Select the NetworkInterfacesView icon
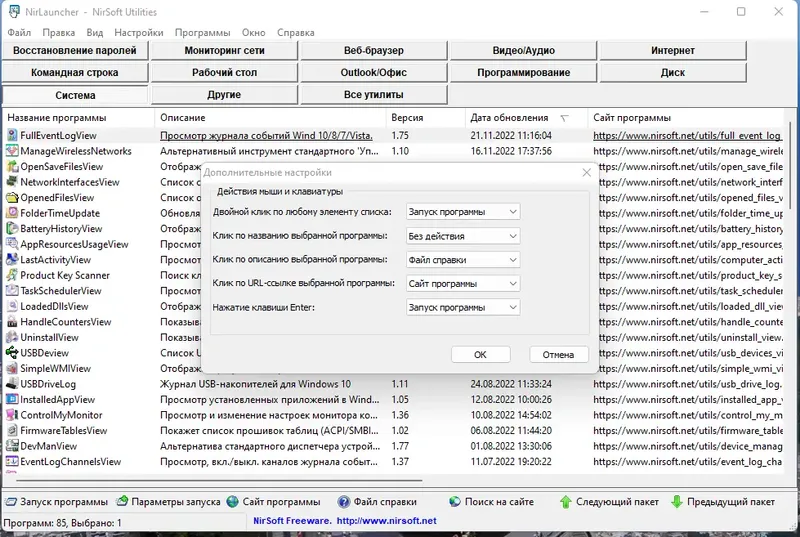This screenshot has width=800, height=537. [12, 182]
